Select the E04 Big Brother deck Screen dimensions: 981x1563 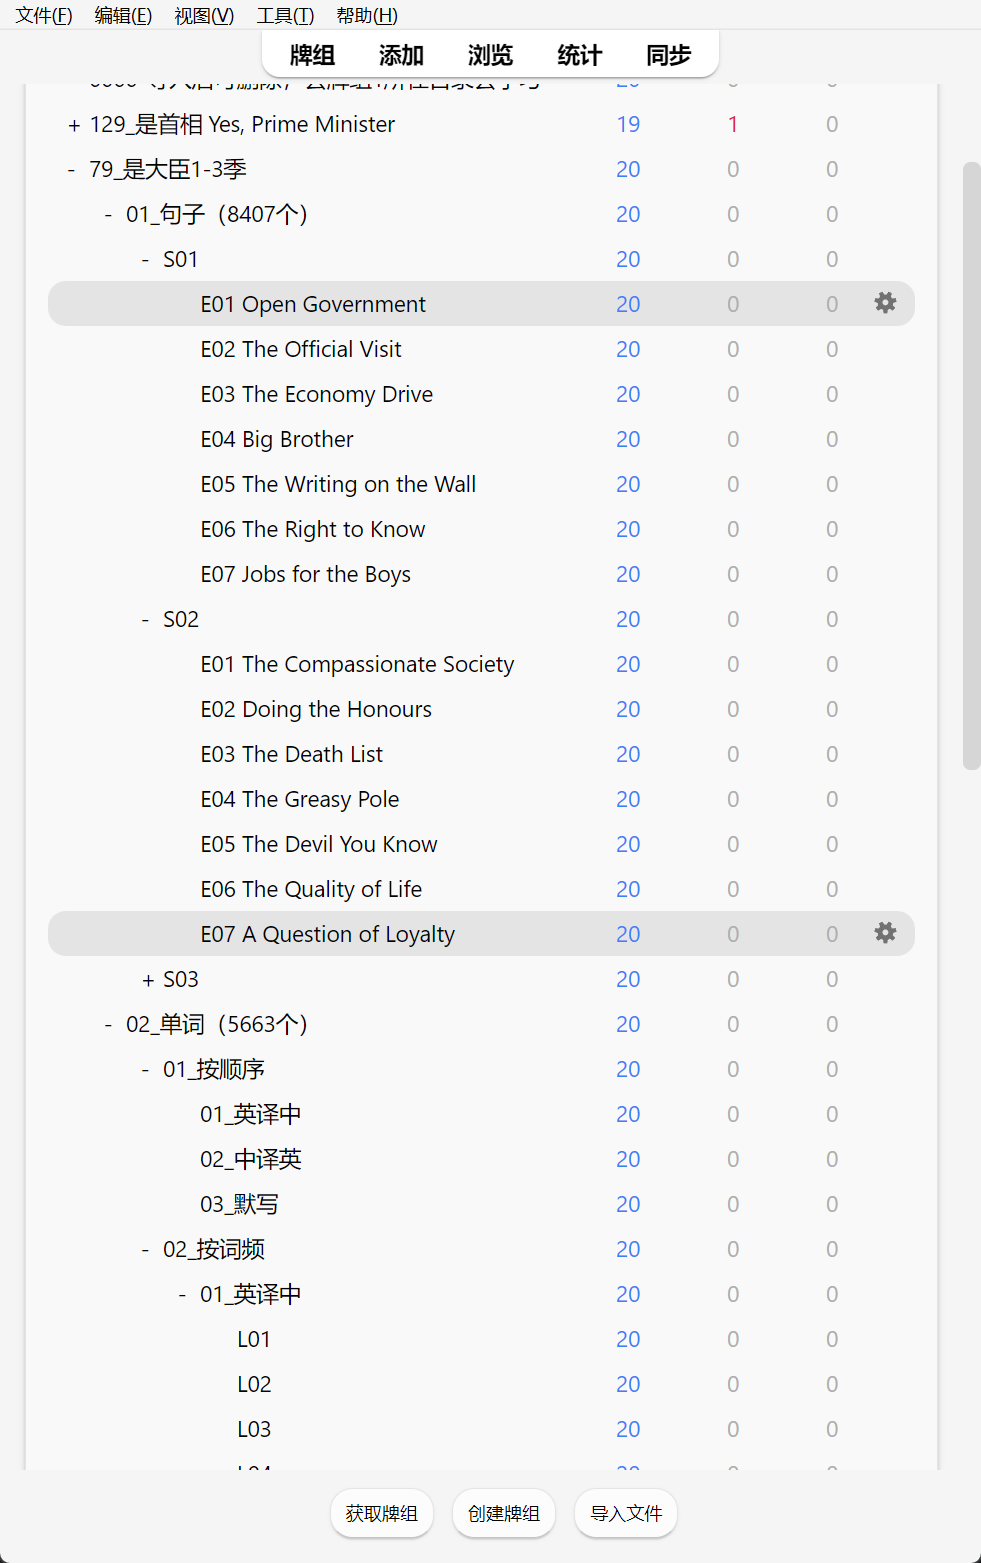277,439
